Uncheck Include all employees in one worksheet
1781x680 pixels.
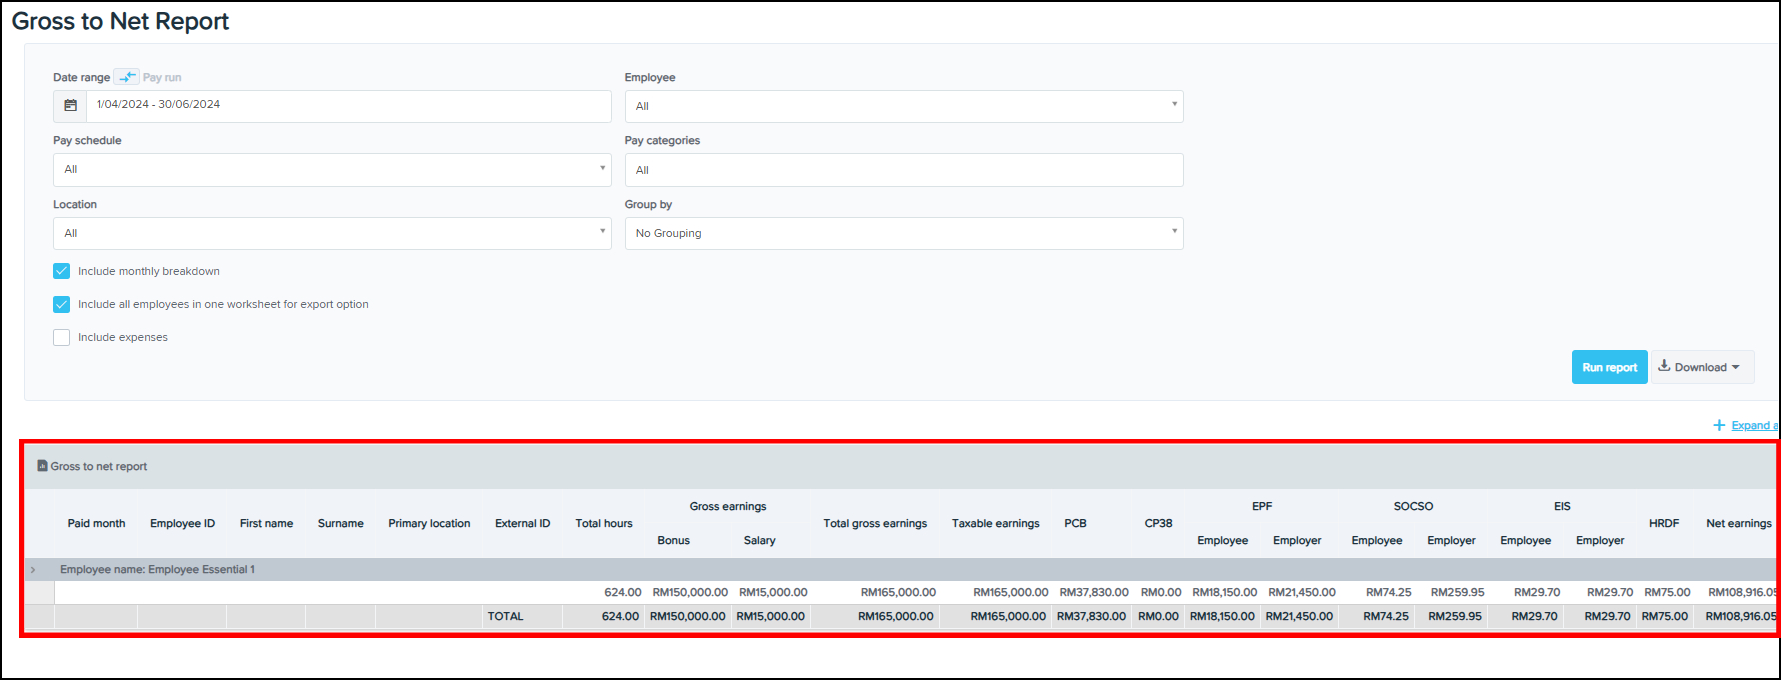[x=62, y=304]
